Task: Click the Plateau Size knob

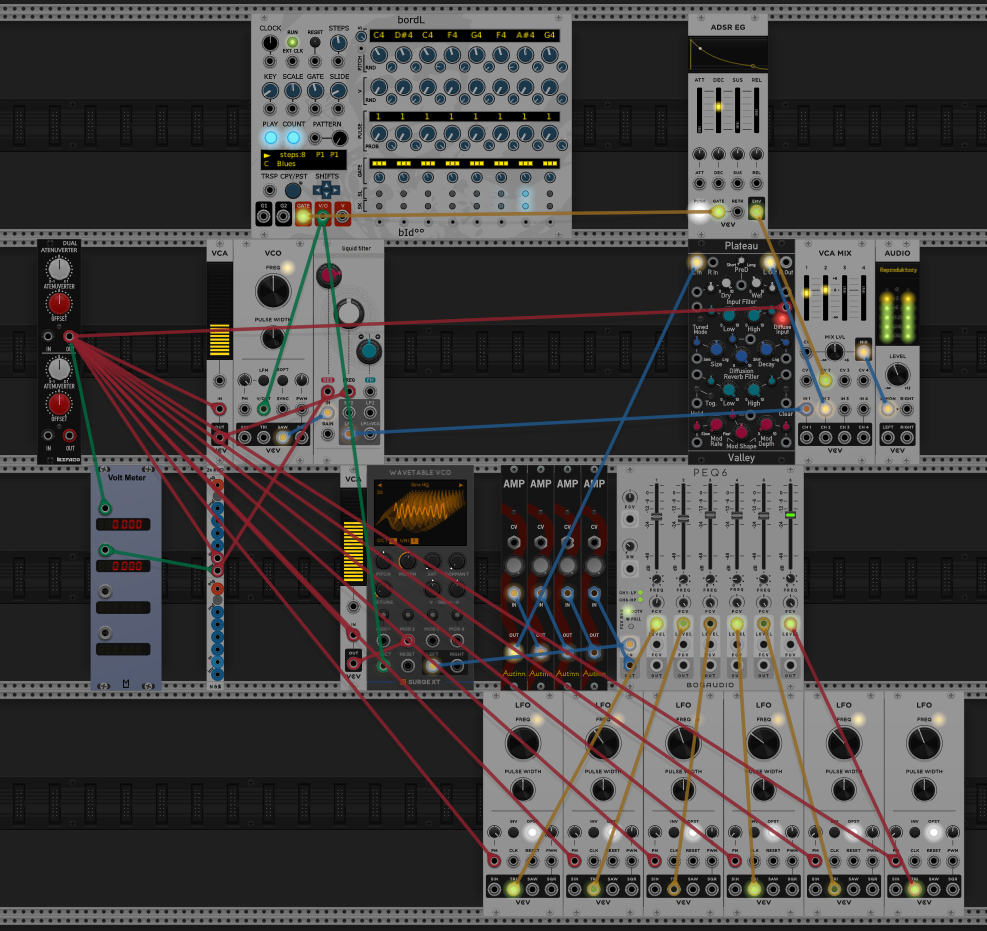Action: click(716, 349)
